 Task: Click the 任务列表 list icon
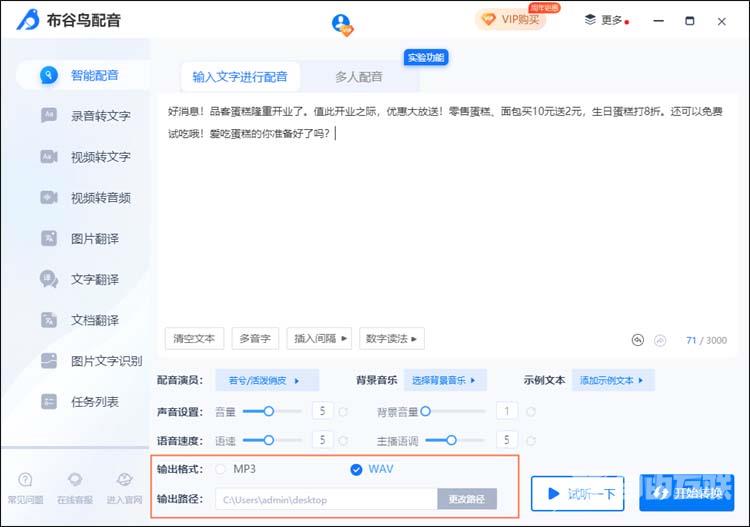(x=49, y=402)
